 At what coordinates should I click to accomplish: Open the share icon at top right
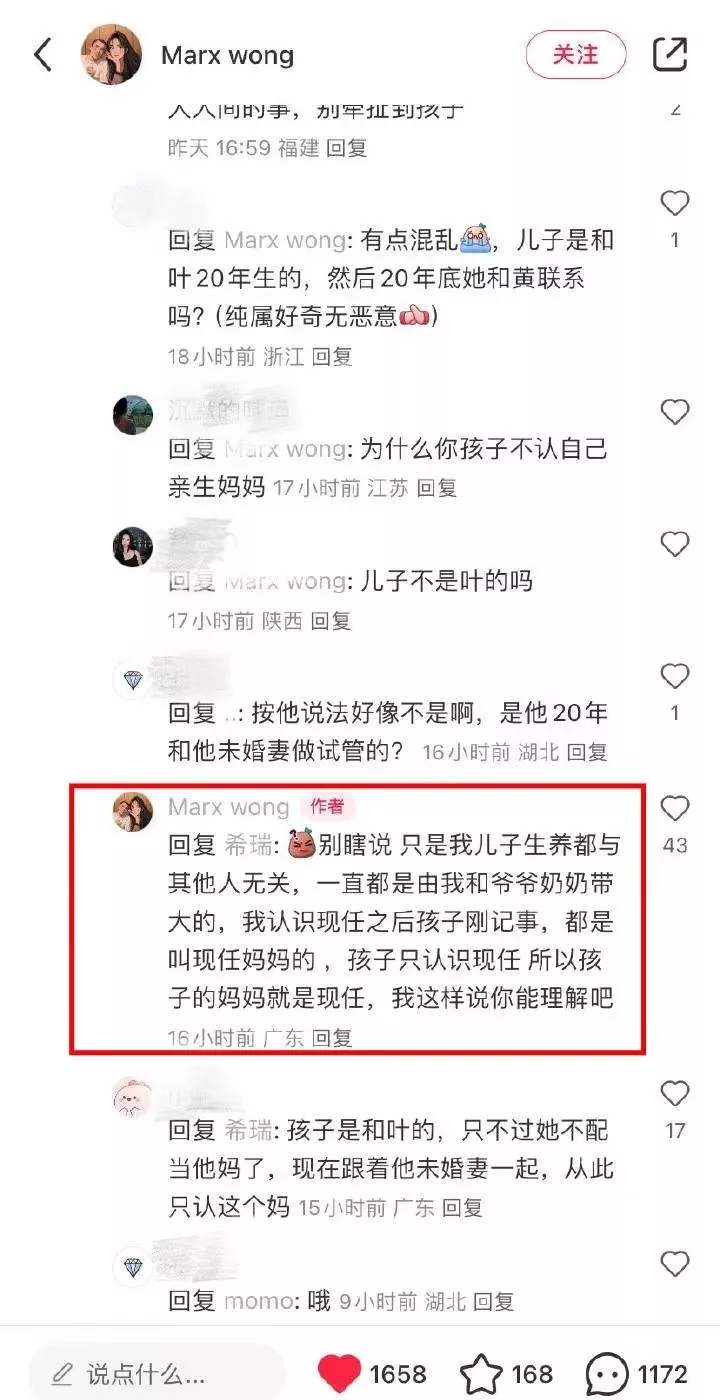tap(670, 54)
